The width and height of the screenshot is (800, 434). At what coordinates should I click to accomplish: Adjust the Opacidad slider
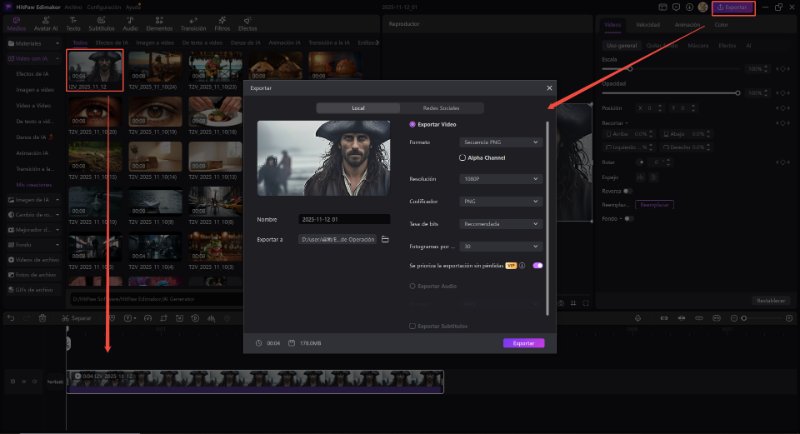738,93
